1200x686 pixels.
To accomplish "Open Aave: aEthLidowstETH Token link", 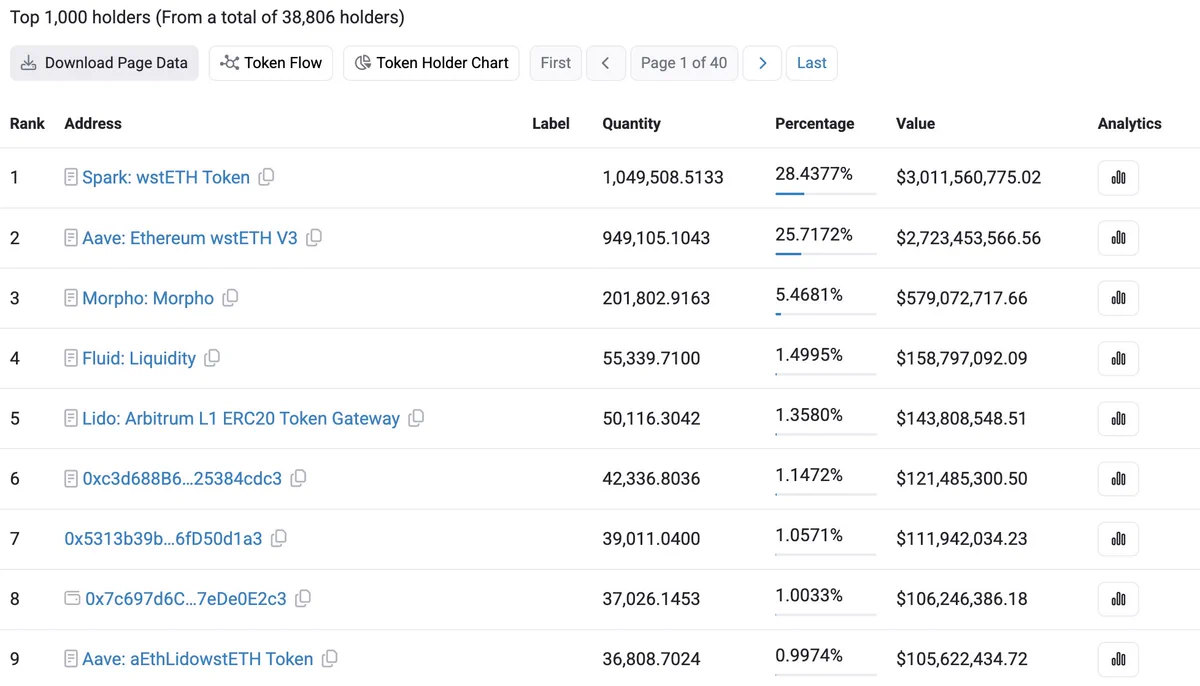I will point(198,658).
